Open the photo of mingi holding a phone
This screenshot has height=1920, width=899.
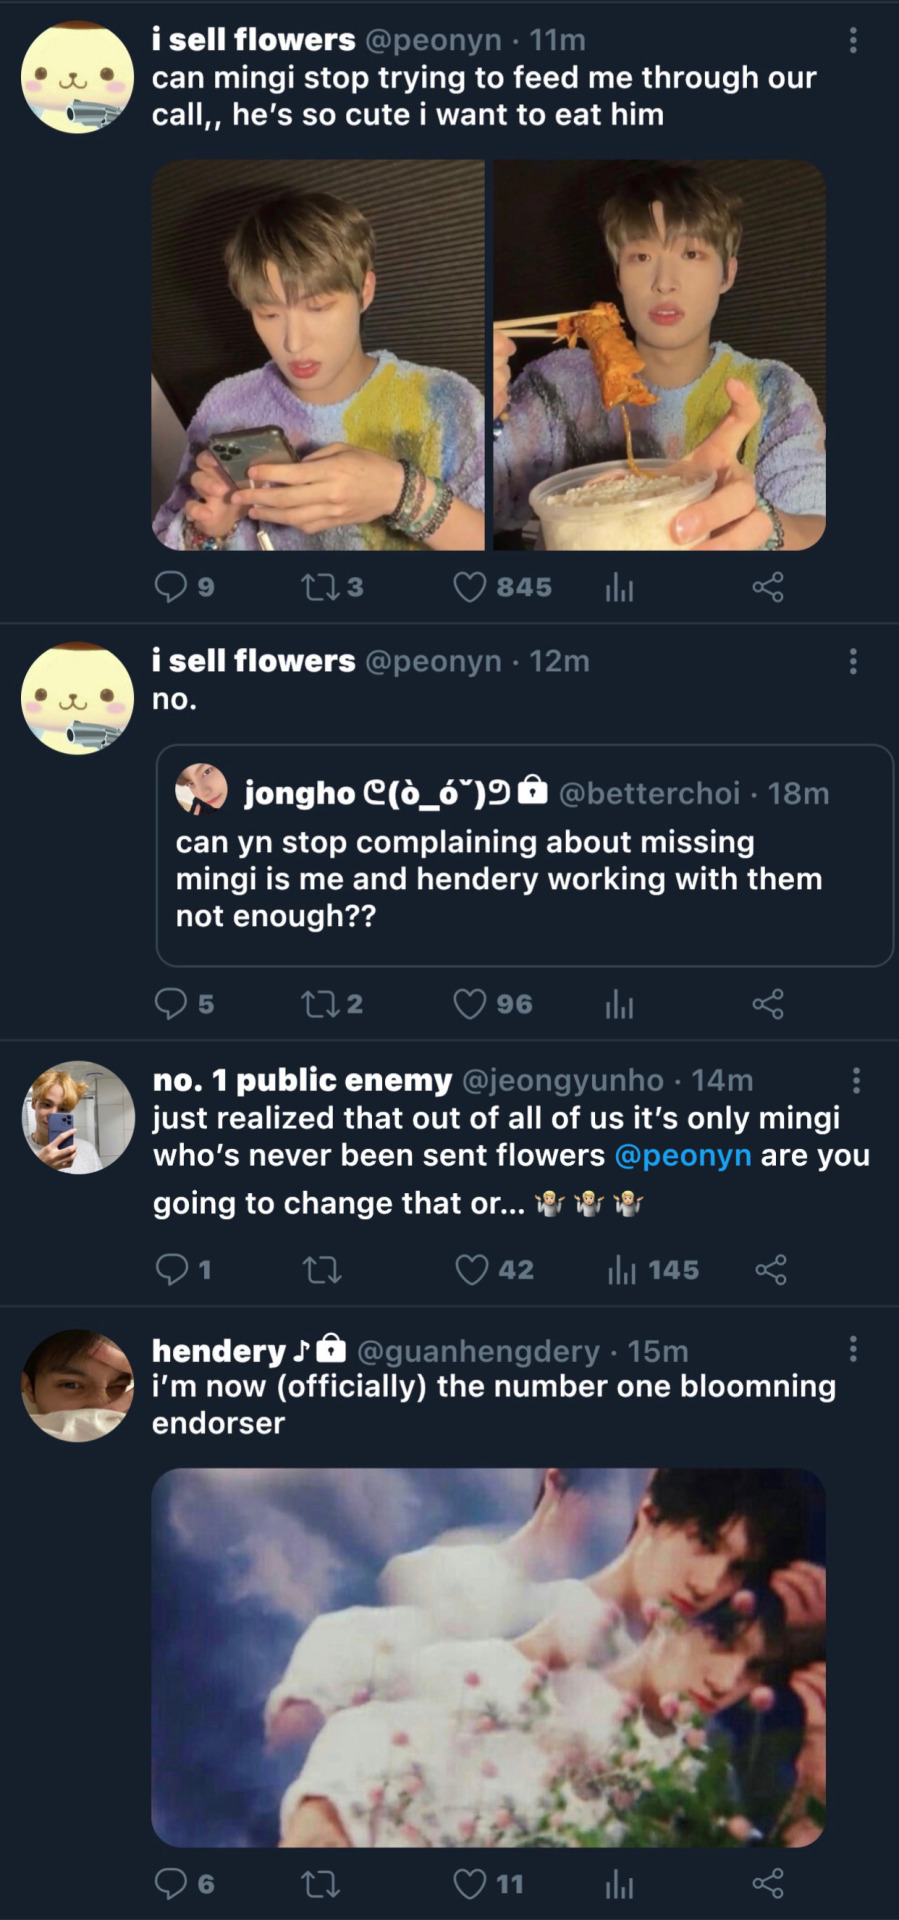click(318, 355)
